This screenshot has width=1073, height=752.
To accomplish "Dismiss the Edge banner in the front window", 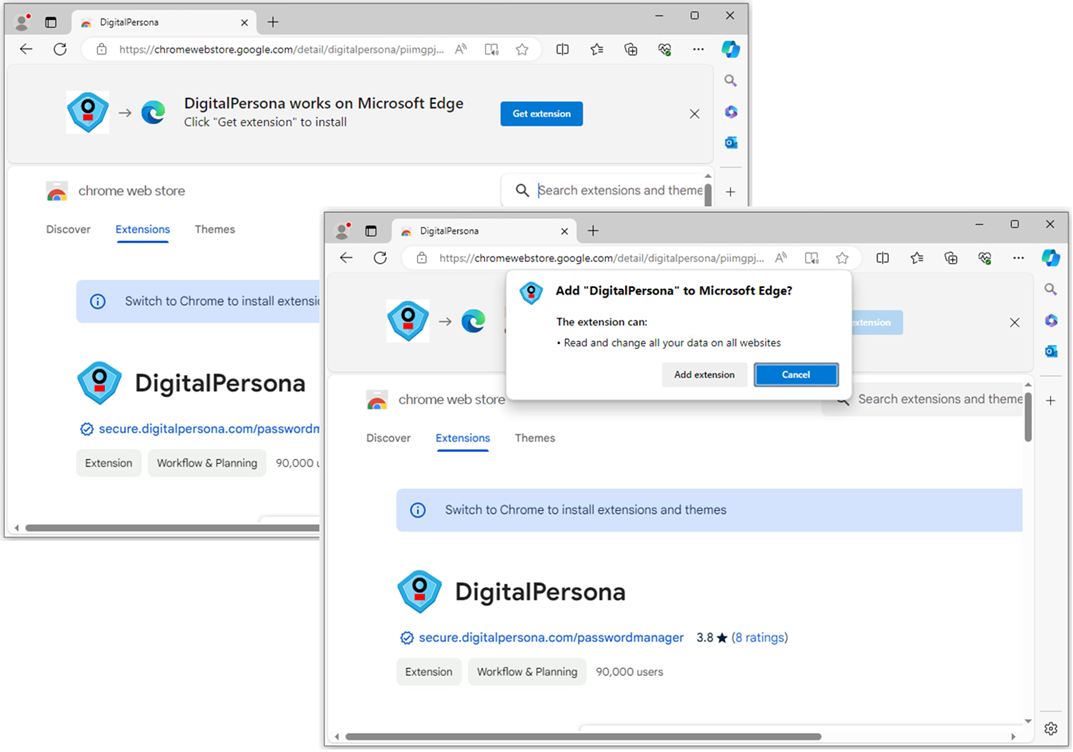I will click(x=1015, y=322).
